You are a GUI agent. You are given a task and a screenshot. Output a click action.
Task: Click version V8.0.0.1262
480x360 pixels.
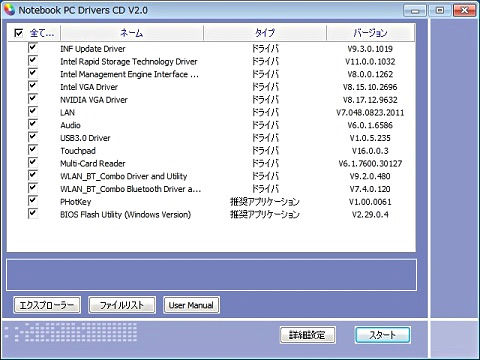coord(370,74)
